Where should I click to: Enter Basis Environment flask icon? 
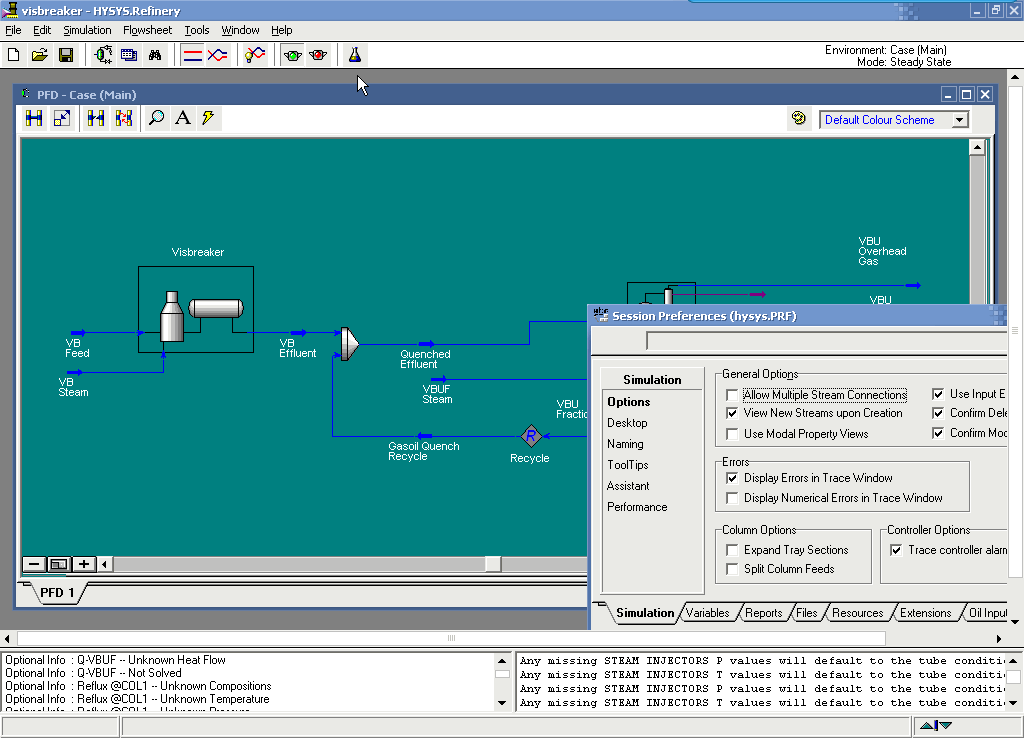click(355, 55)
